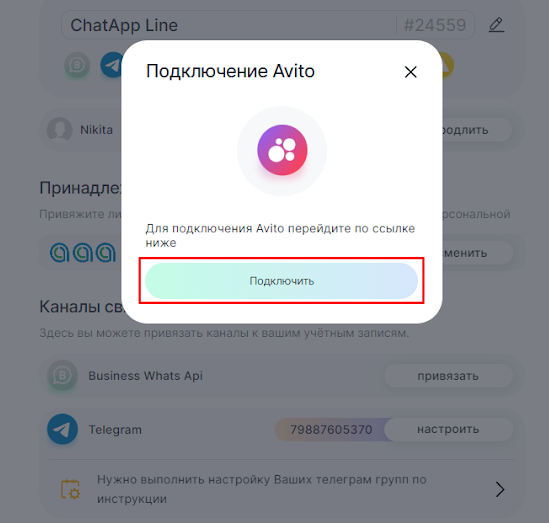The height and width of the screenshot is (523, 549).
Task: Click Business Whats Api channel icon
Action: tap(62, 376)
